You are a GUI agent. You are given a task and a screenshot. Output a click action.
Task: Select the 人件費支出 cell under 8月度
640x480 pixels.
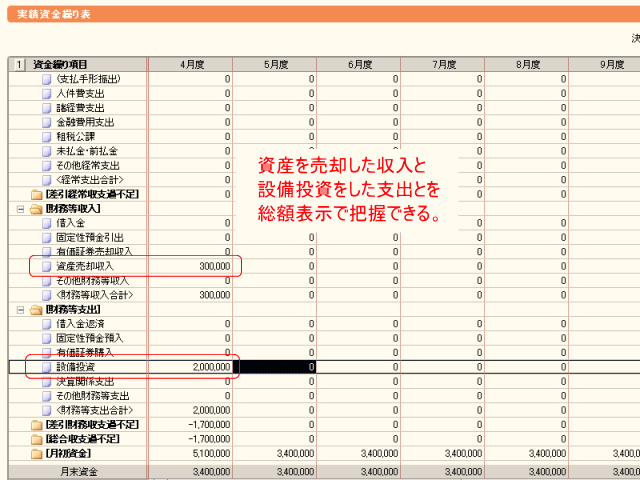click(527, 93)
